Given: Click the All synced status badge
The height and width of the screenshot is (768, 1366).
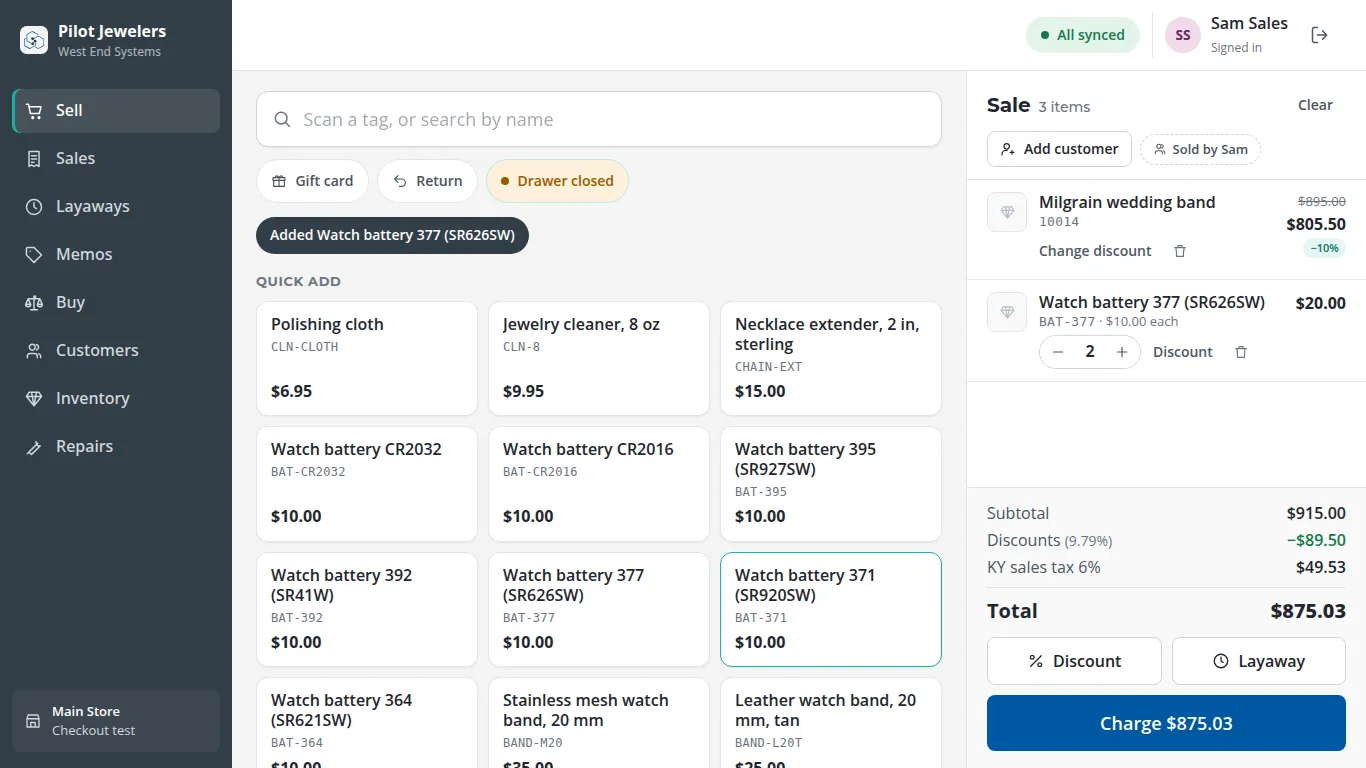Looking at the screenshot, I should [x=1082, y=35].
